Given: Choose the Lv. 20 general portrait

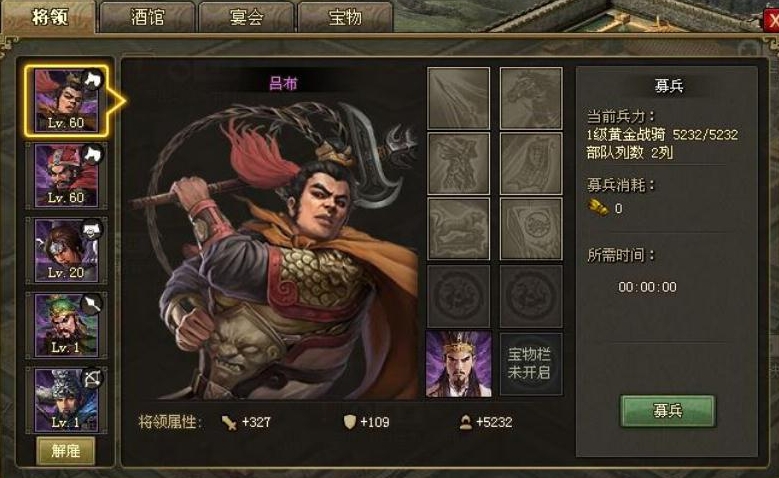Looking at the screenshot, I should [66, 250].
